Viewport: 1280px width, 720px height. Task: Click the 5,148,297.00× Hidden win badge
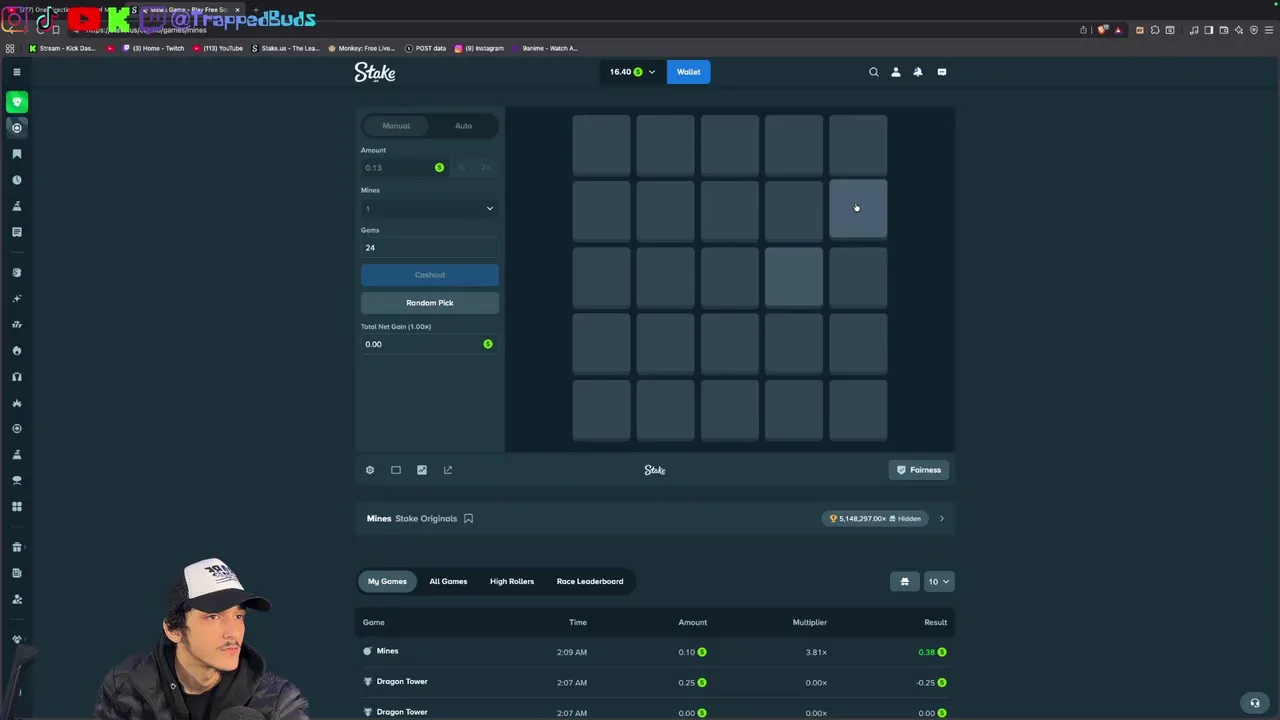[x=875, y=519]
